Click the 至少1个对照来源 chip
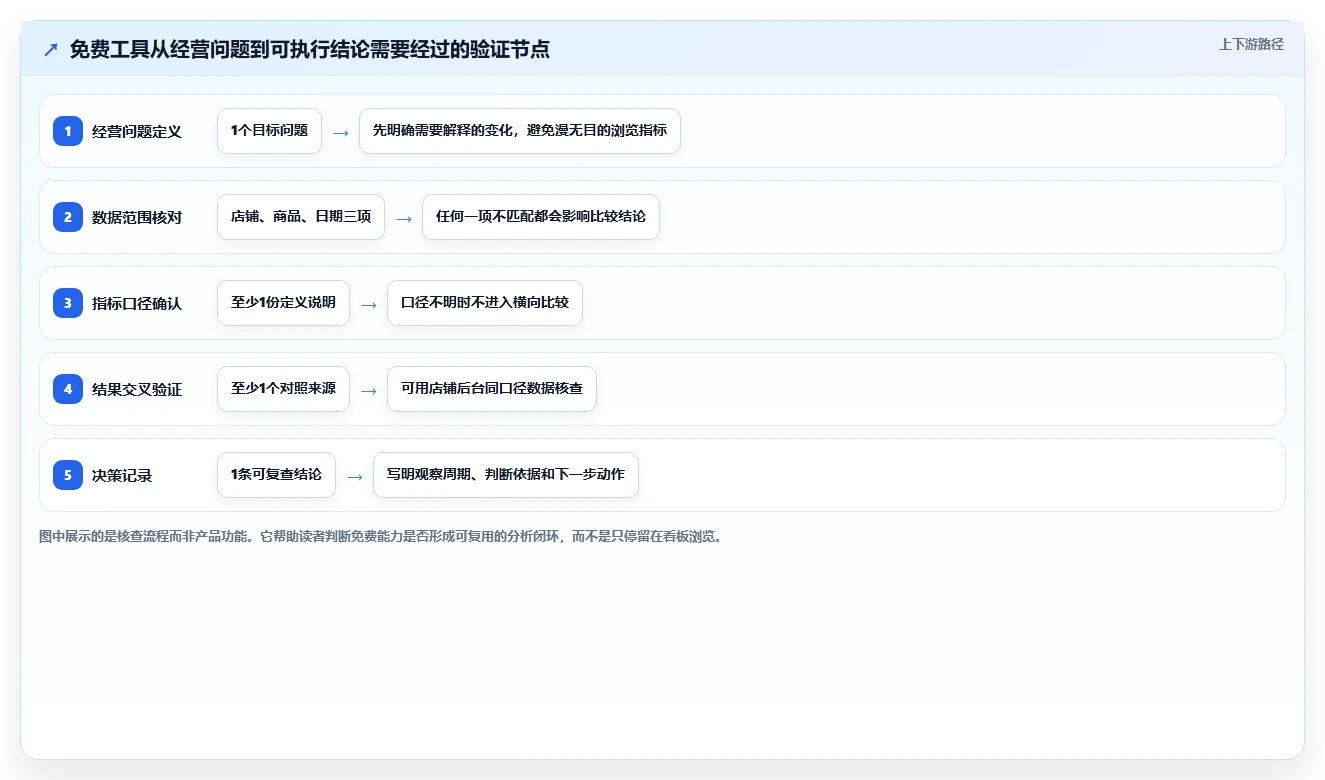This screenshot has height=780, width=1325. (283, 389)
